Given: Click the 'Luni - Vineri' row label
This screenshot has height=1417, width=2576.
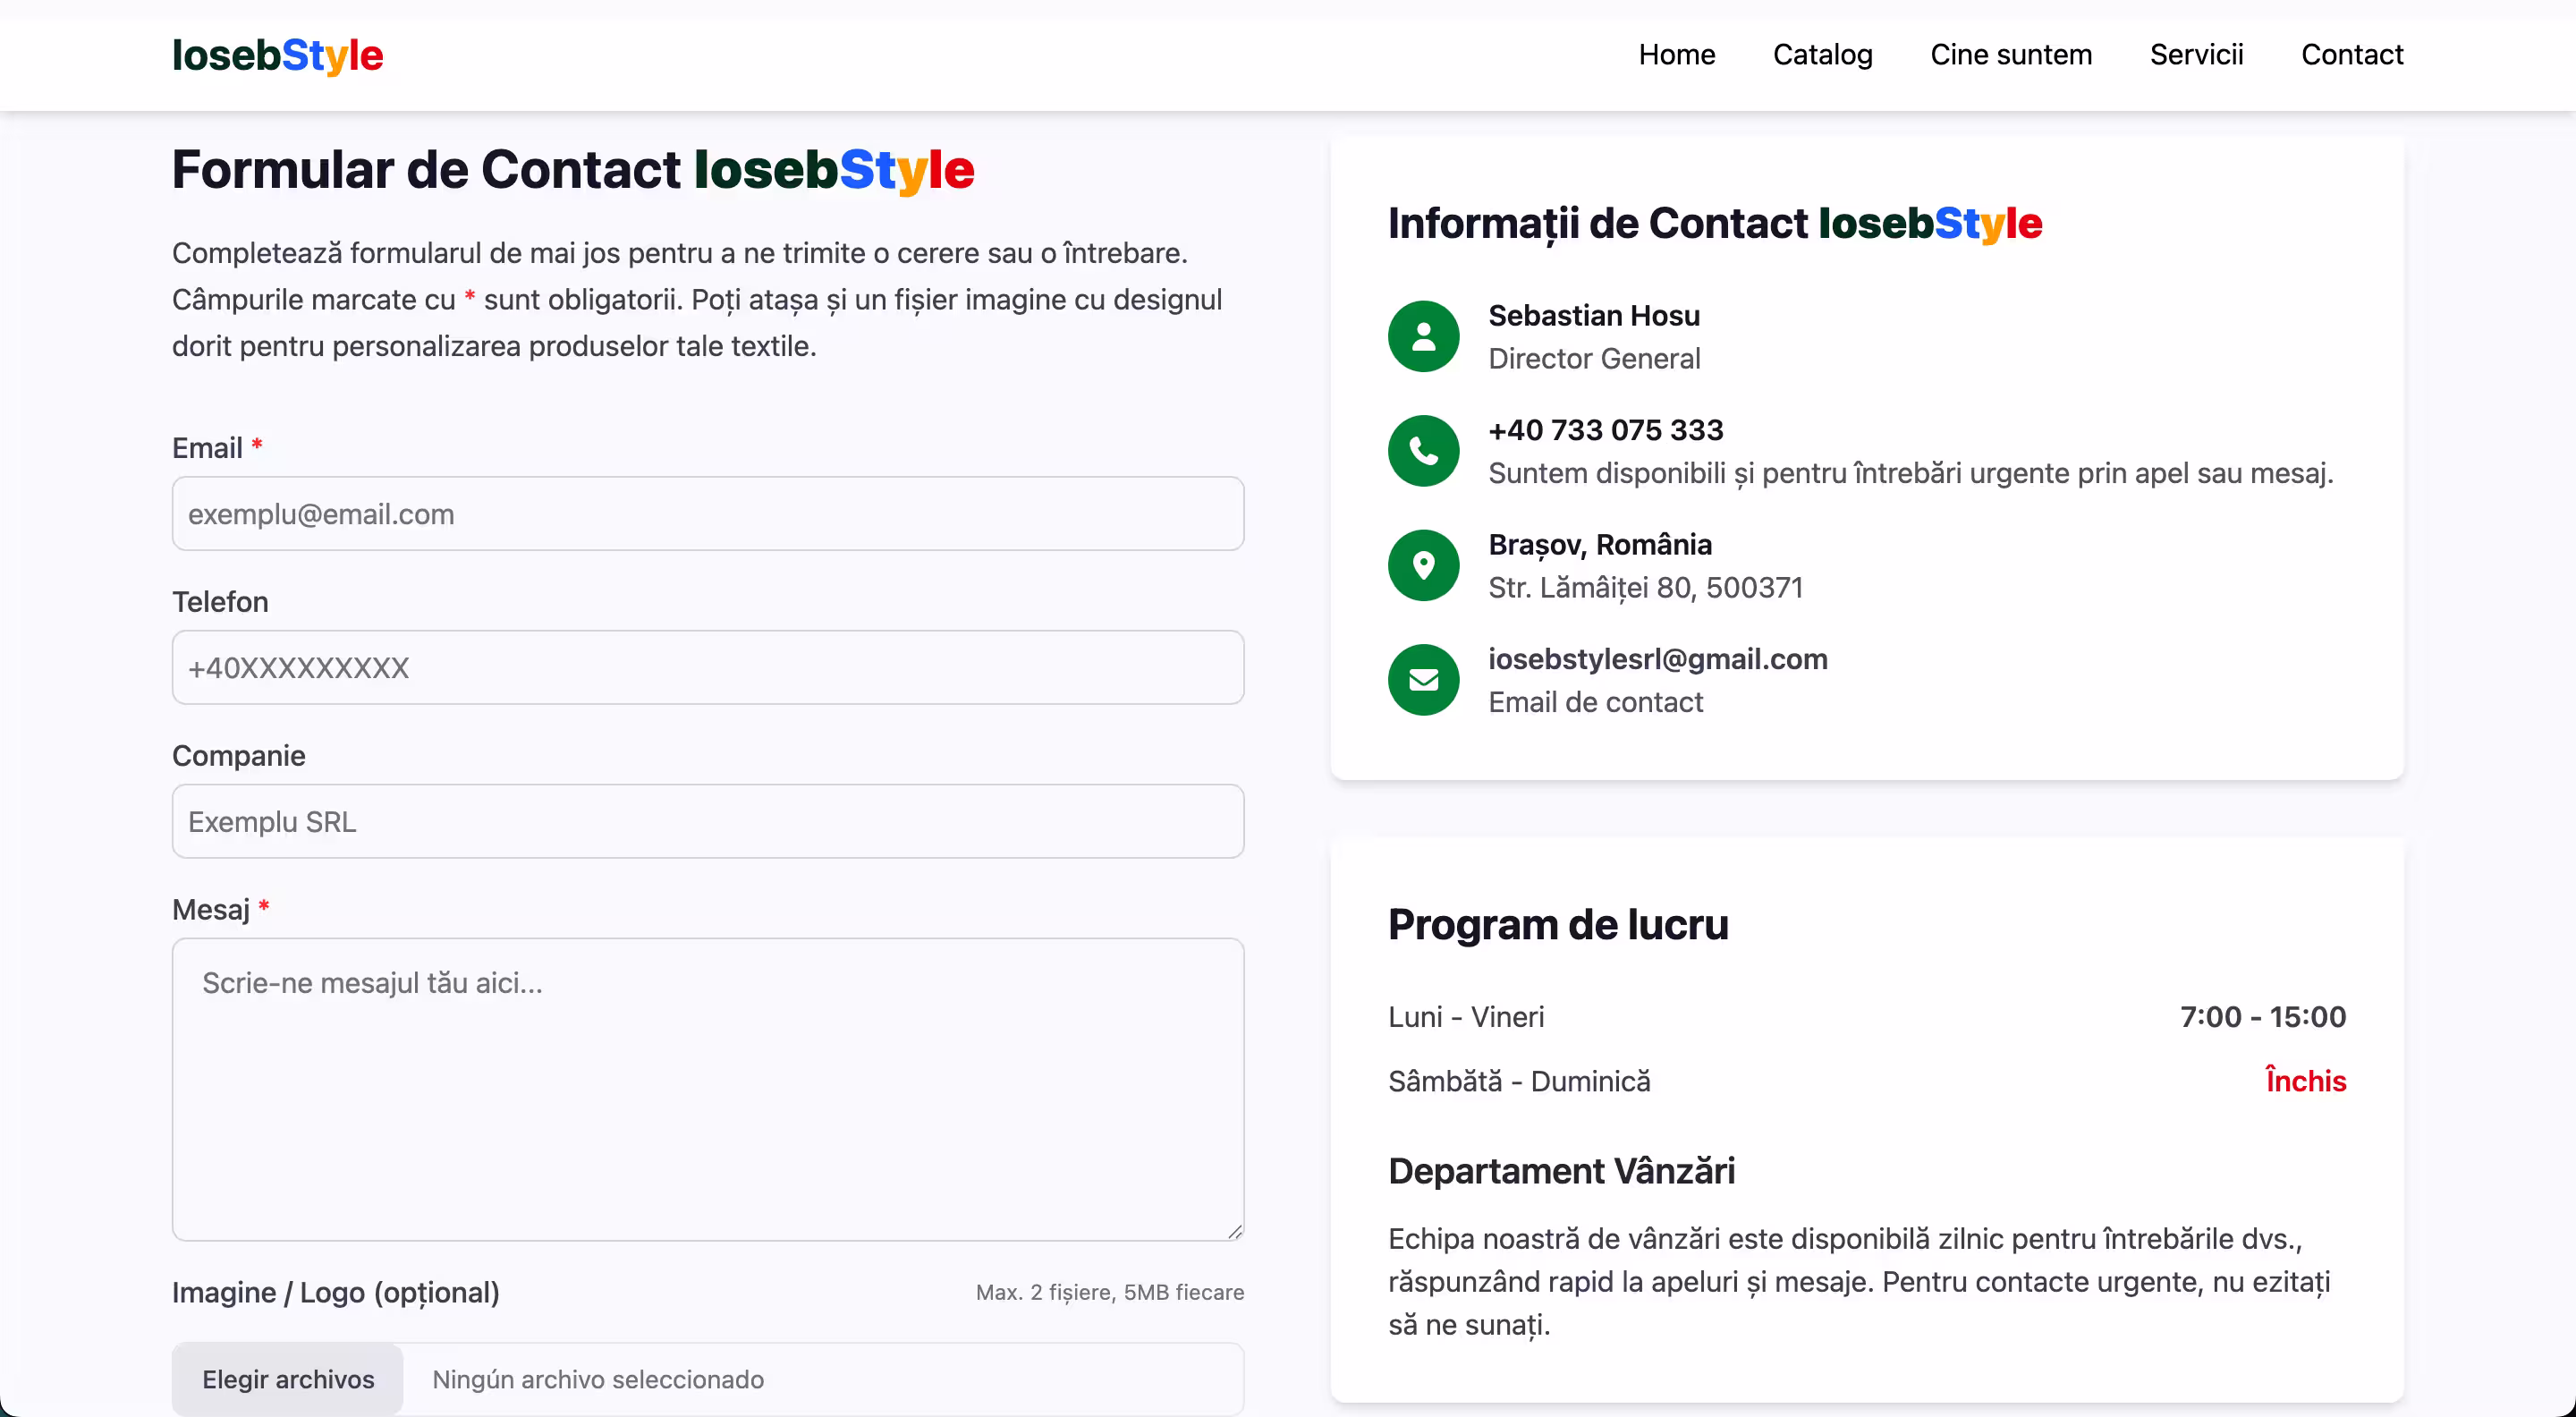Looking at the screenshot, I should coord(1466,1017).
